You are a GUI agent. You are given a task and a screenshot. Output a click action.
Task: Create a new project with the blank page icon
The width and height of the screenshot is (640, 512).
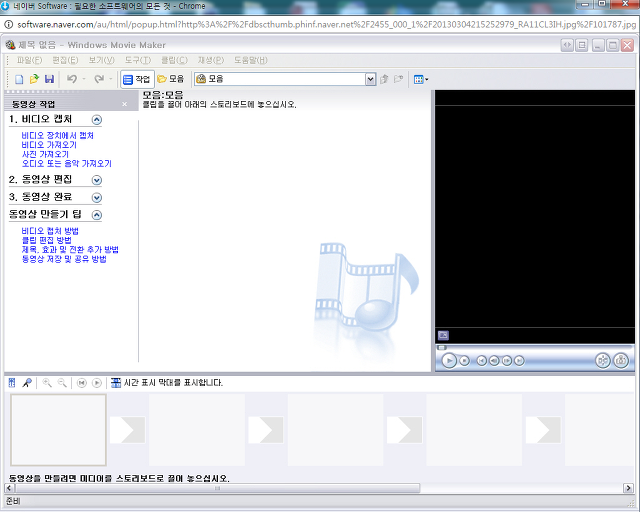coord(19,79)
